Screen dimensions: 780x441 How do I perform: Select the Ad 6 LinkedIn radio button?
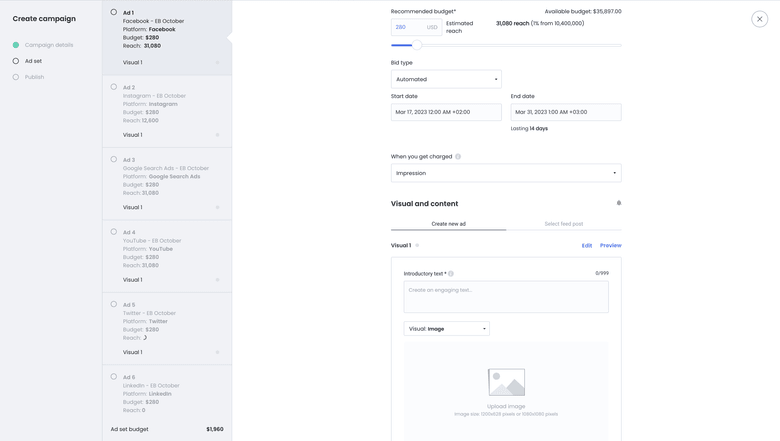point(114,377)
